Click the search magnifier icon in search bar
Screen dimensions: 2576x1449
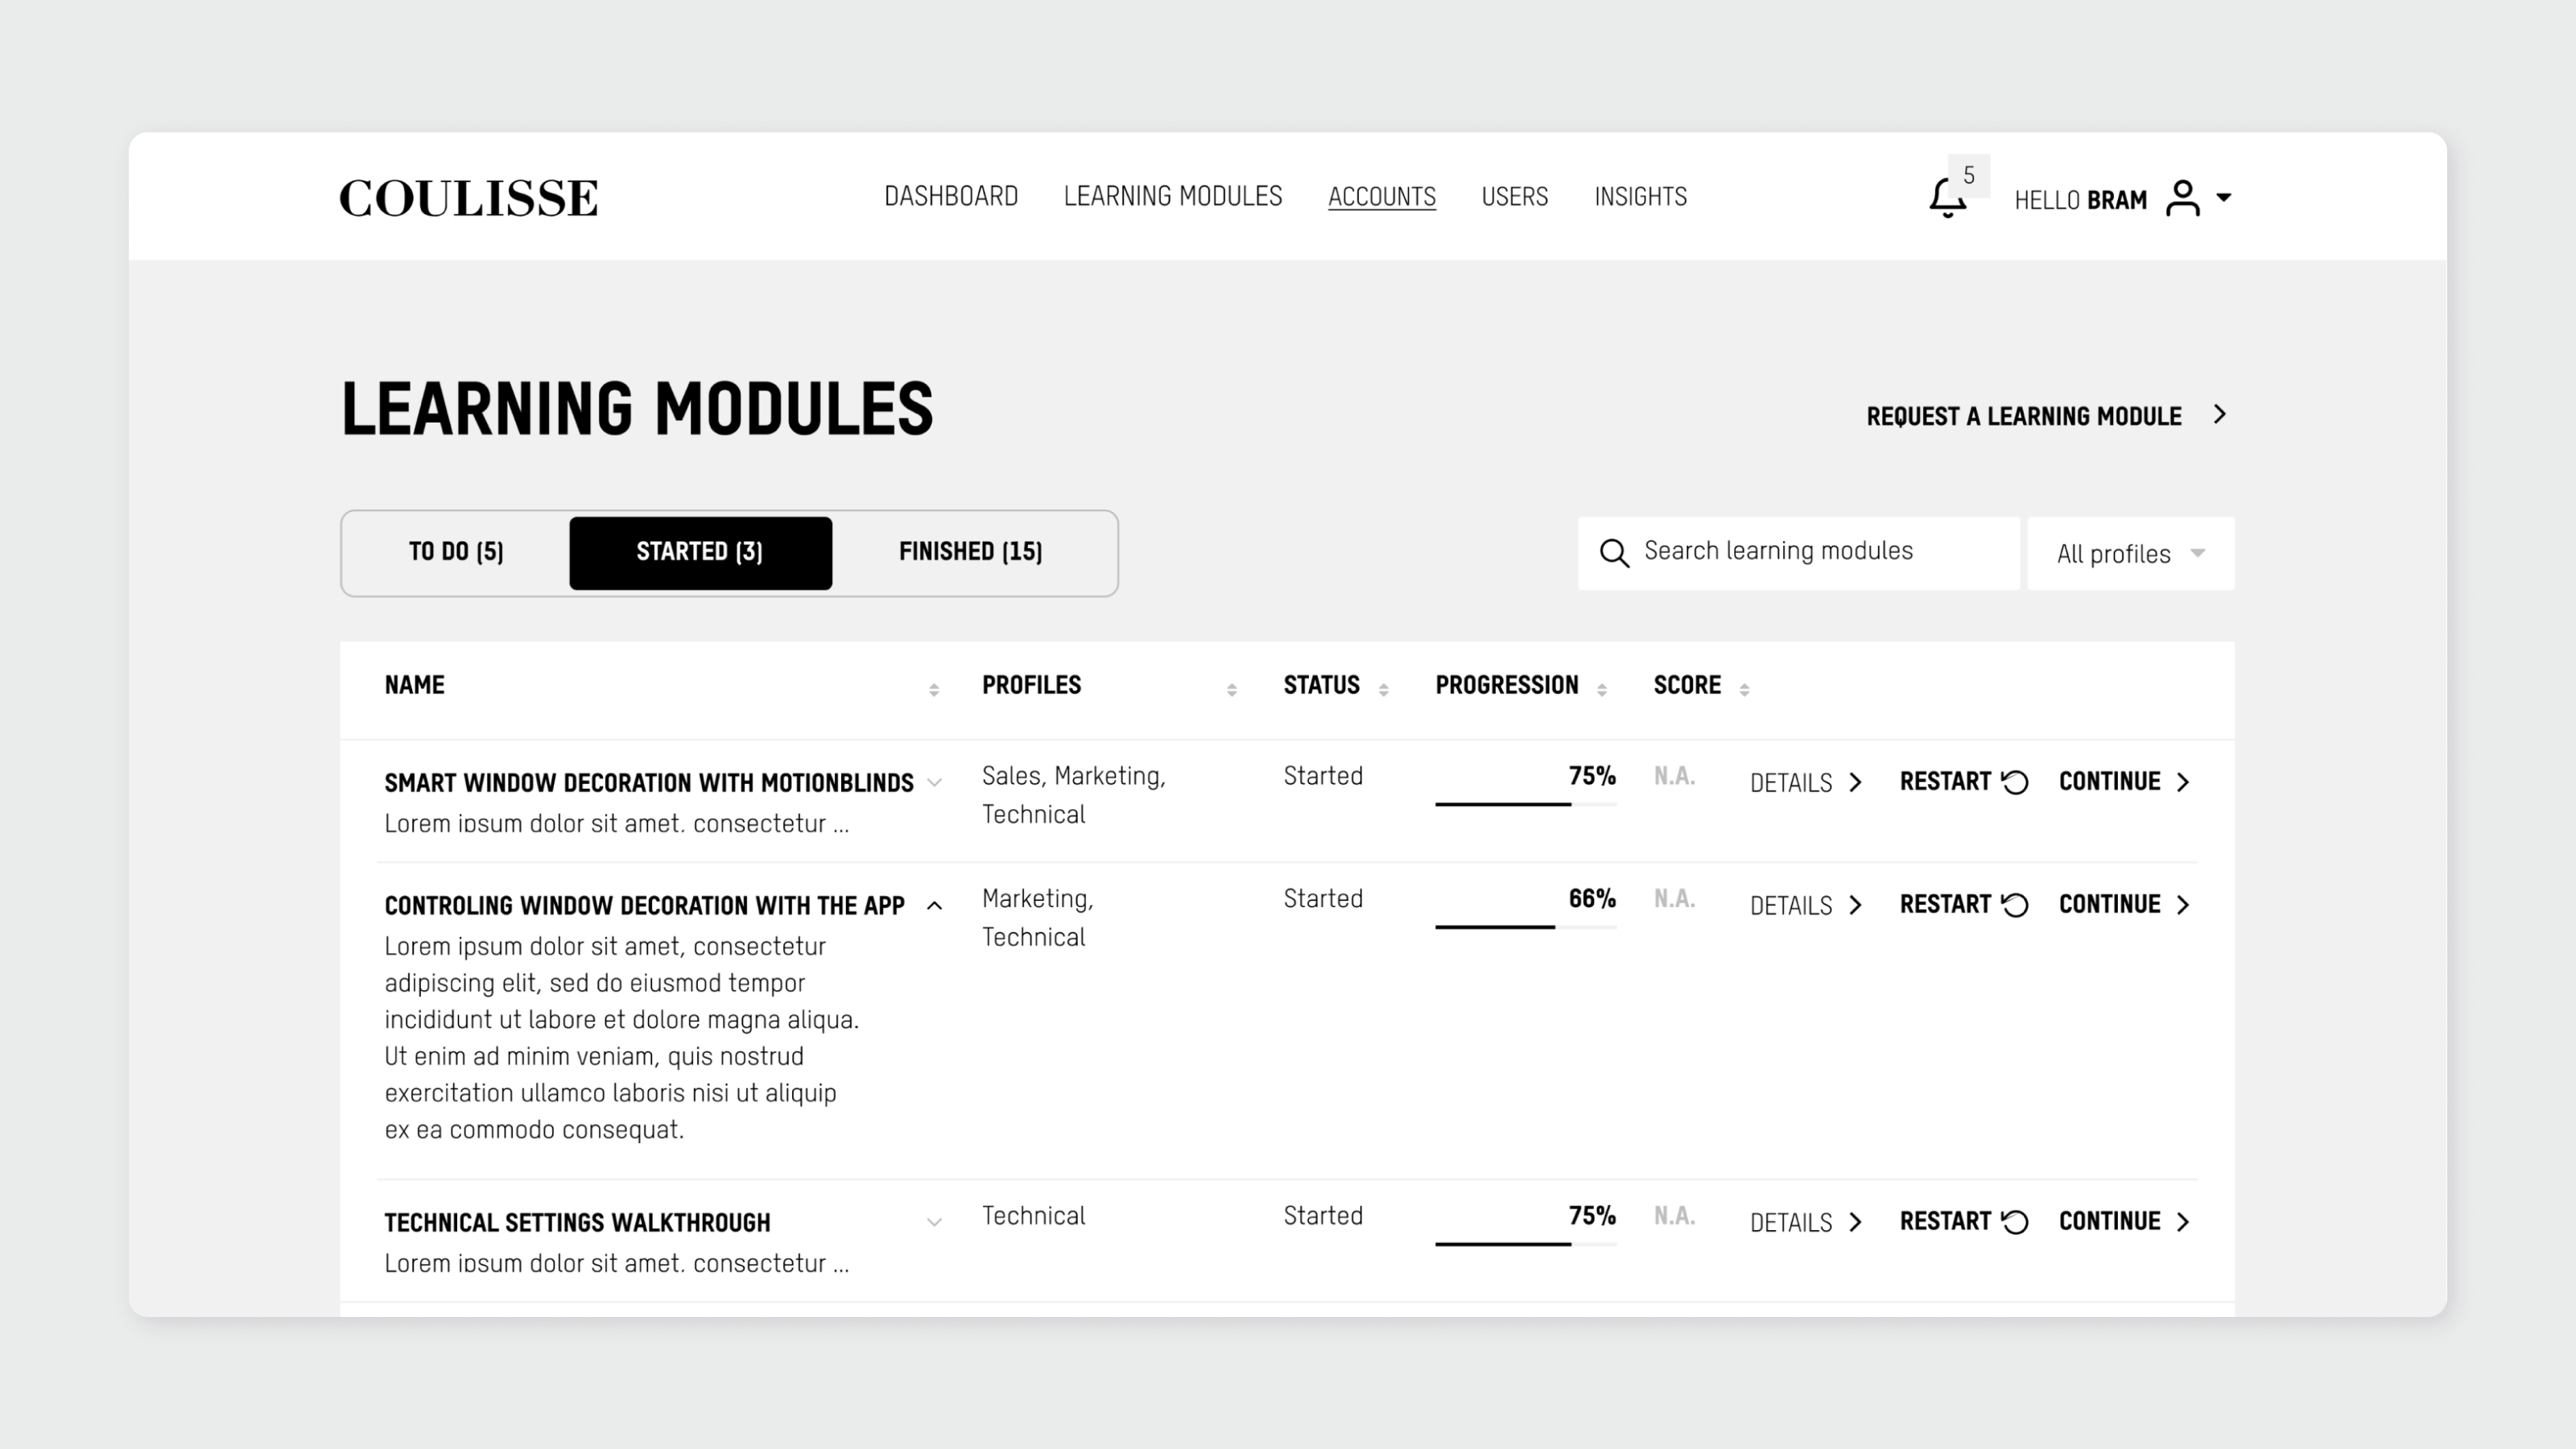pyautogui.click(x=1613, y=554)
